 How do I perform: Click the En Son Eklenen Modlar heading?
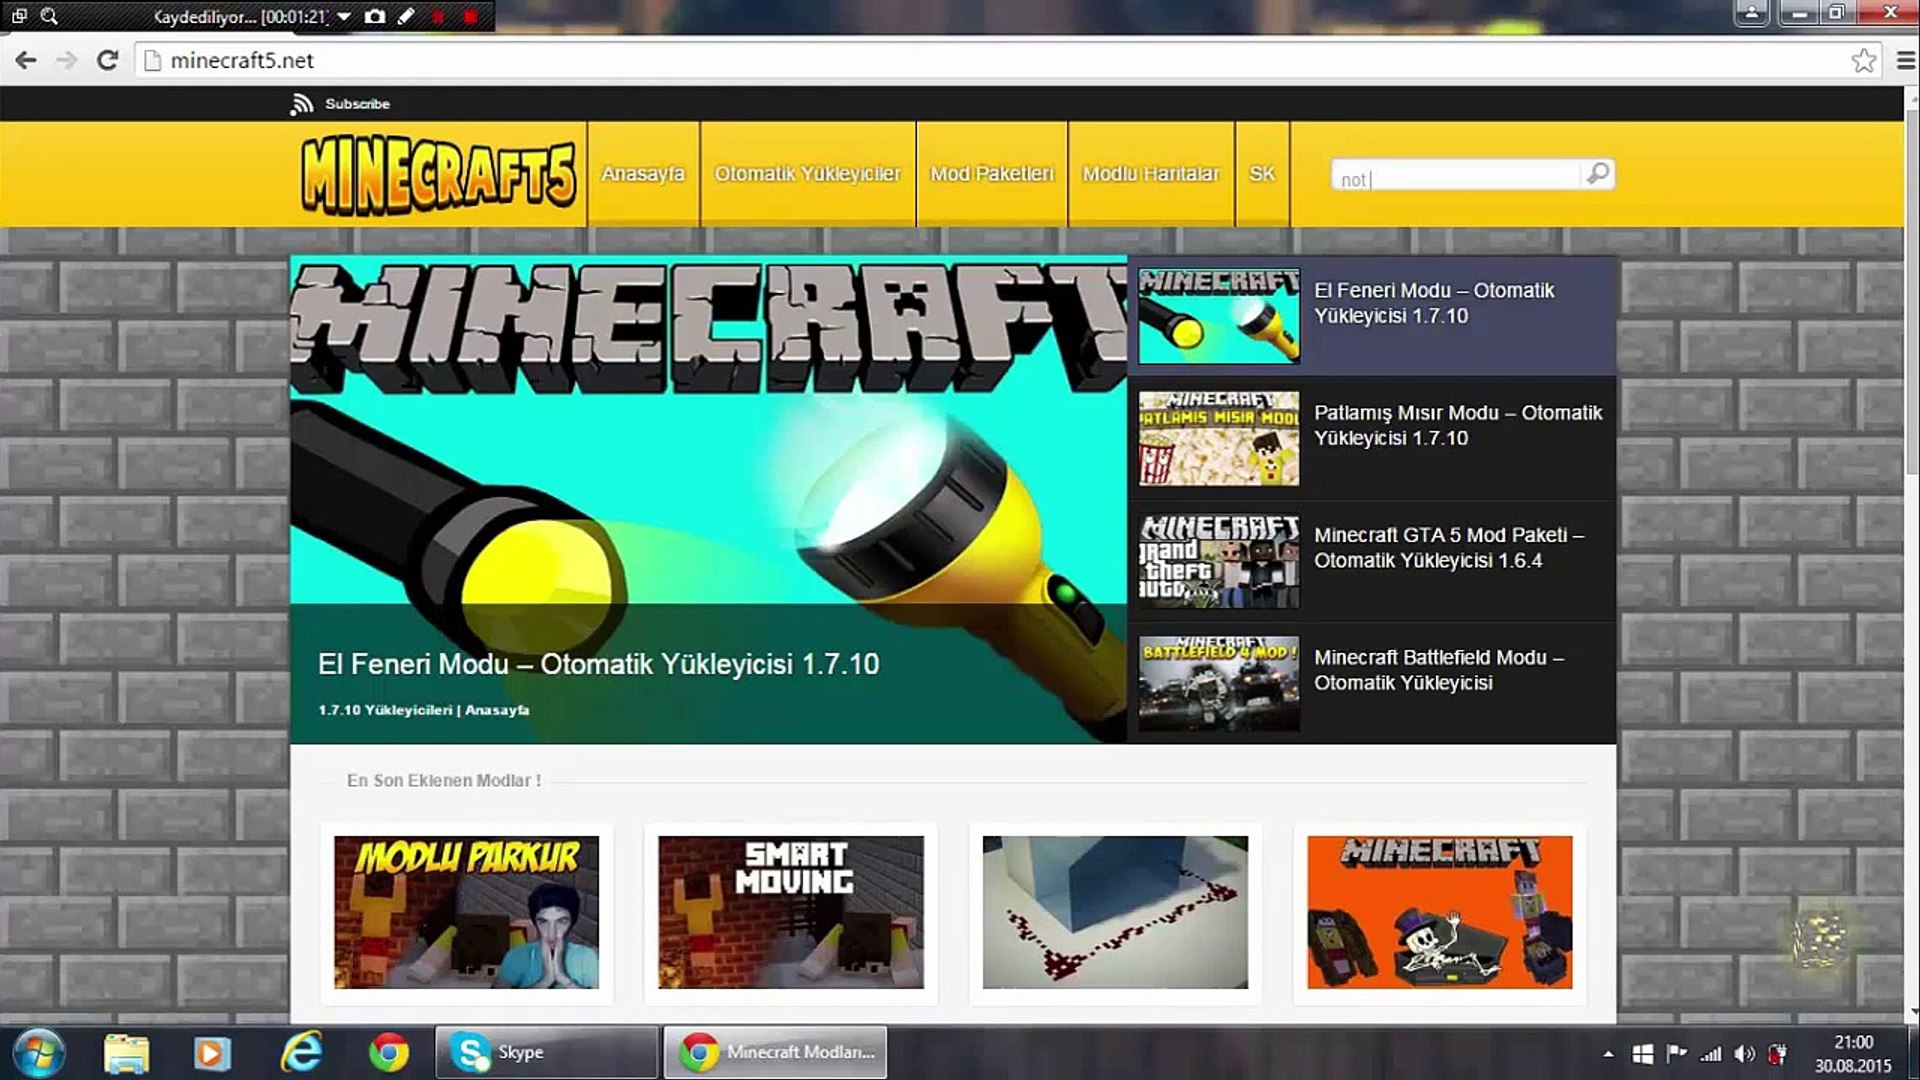[444, 781]
